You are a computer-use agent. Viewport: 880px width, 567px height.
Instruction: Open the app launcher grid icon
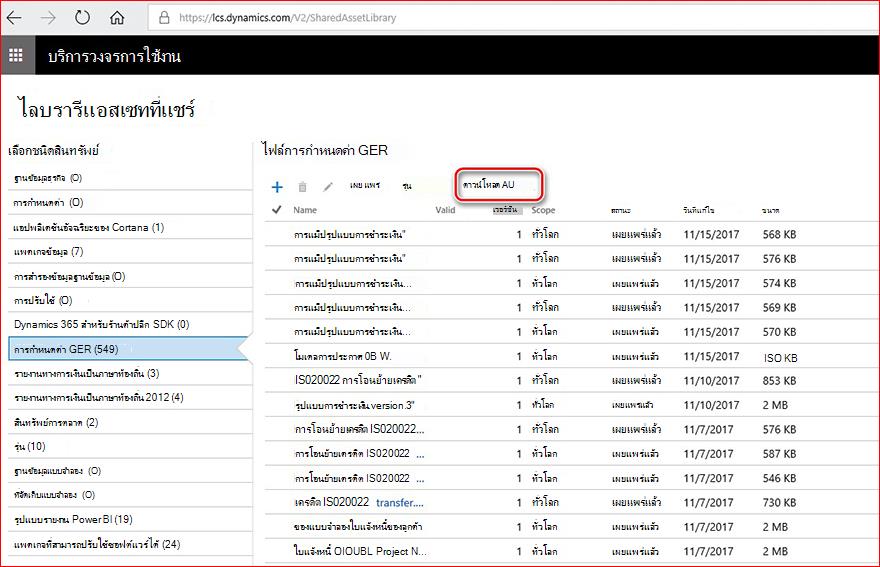16,55
